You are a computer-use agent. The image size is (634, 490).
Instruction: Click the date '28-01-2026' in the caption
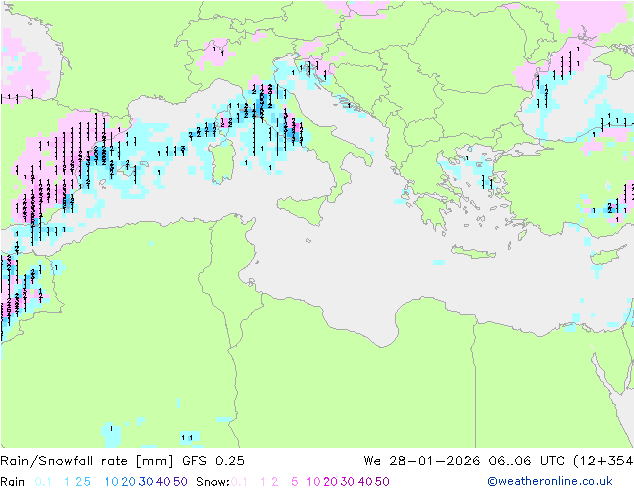pos(435,461)
